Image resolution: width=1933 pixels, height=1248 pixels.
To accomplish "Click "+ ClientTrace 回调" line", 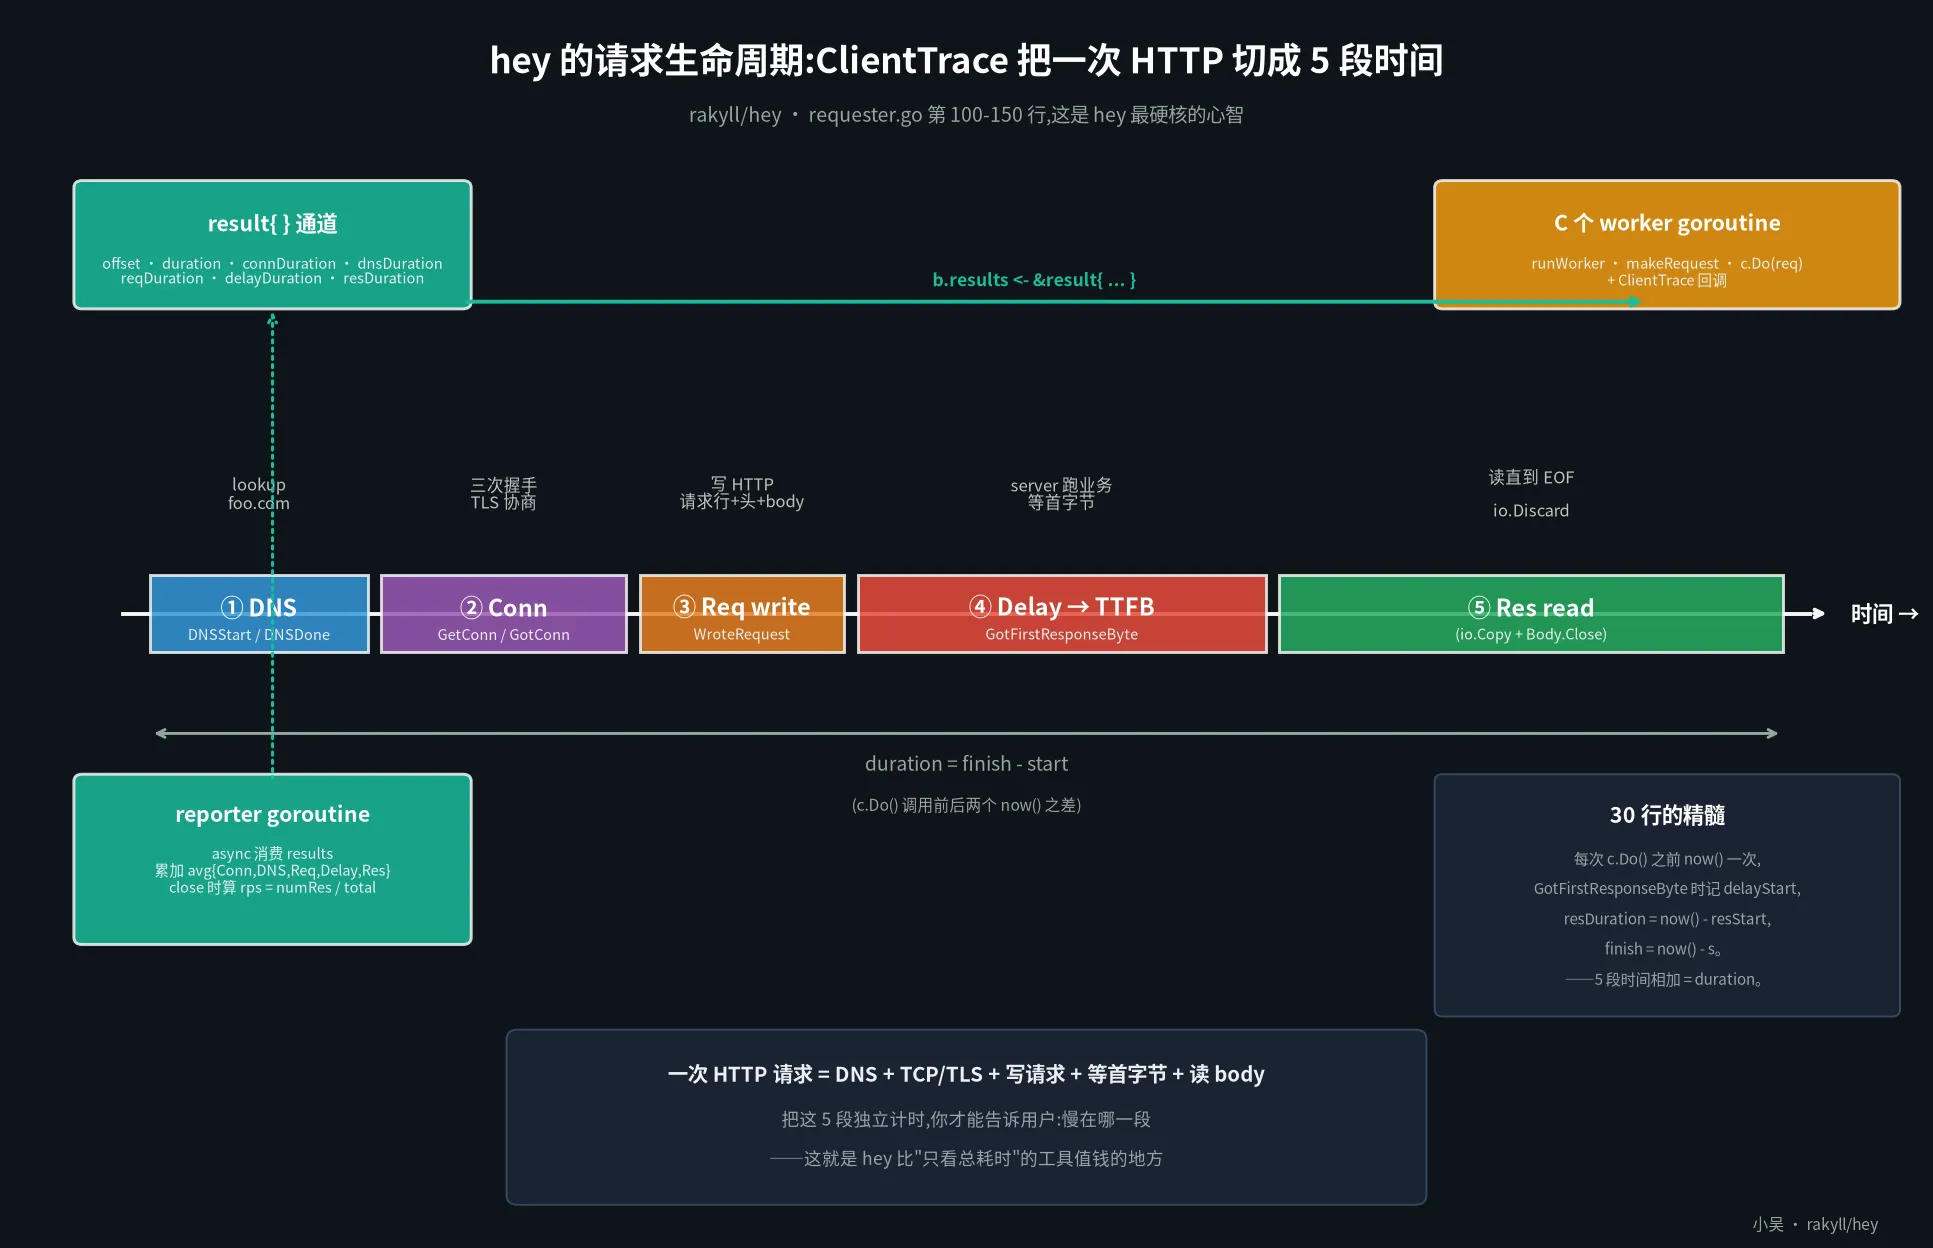I will (1667, 281).
